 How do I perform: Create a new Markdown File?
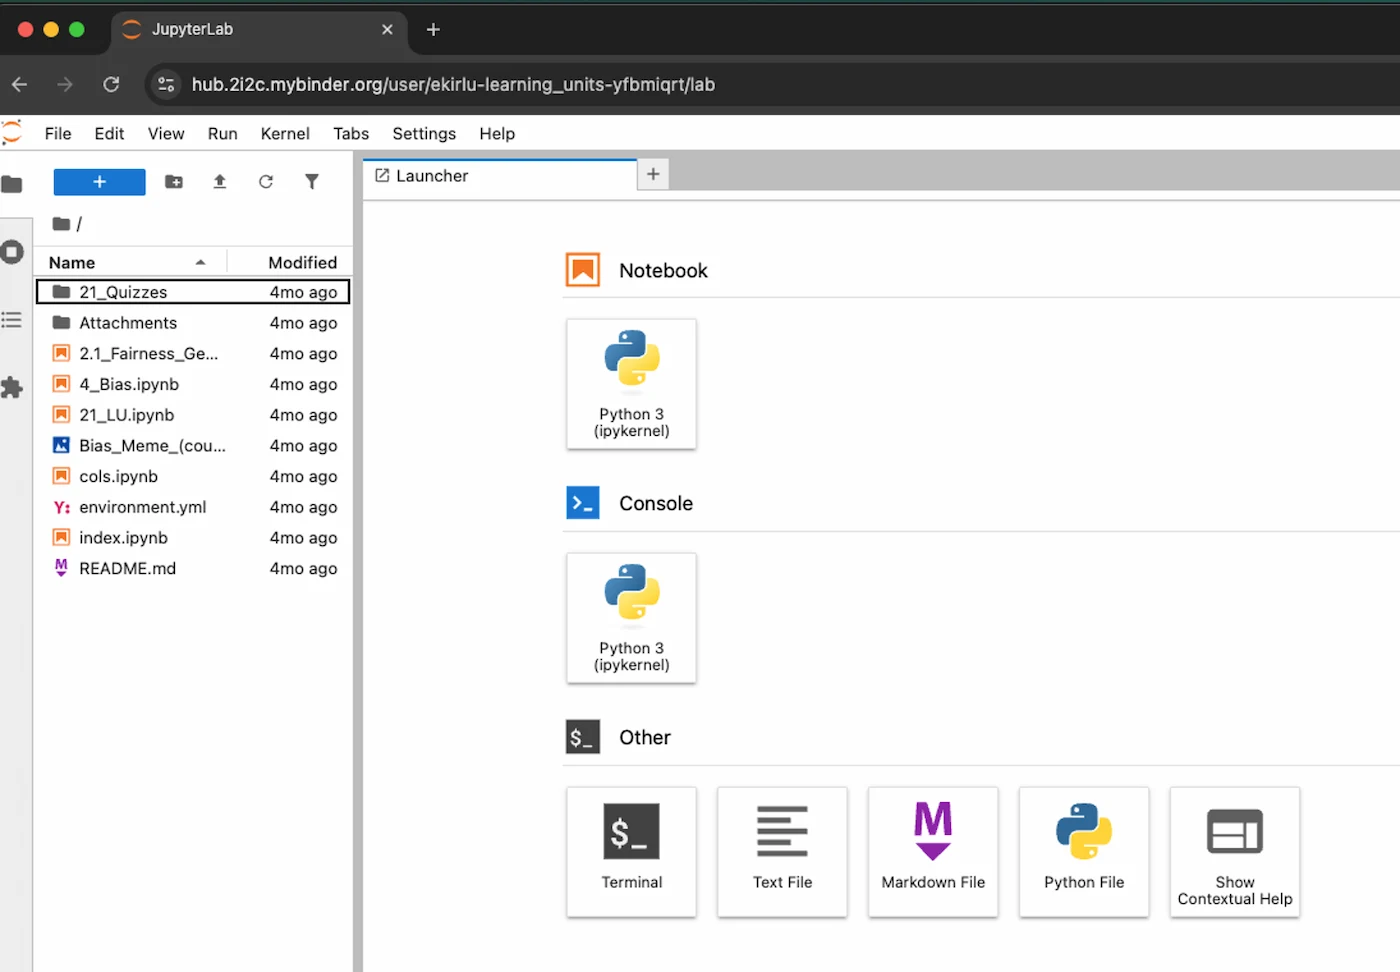point(933,851)
